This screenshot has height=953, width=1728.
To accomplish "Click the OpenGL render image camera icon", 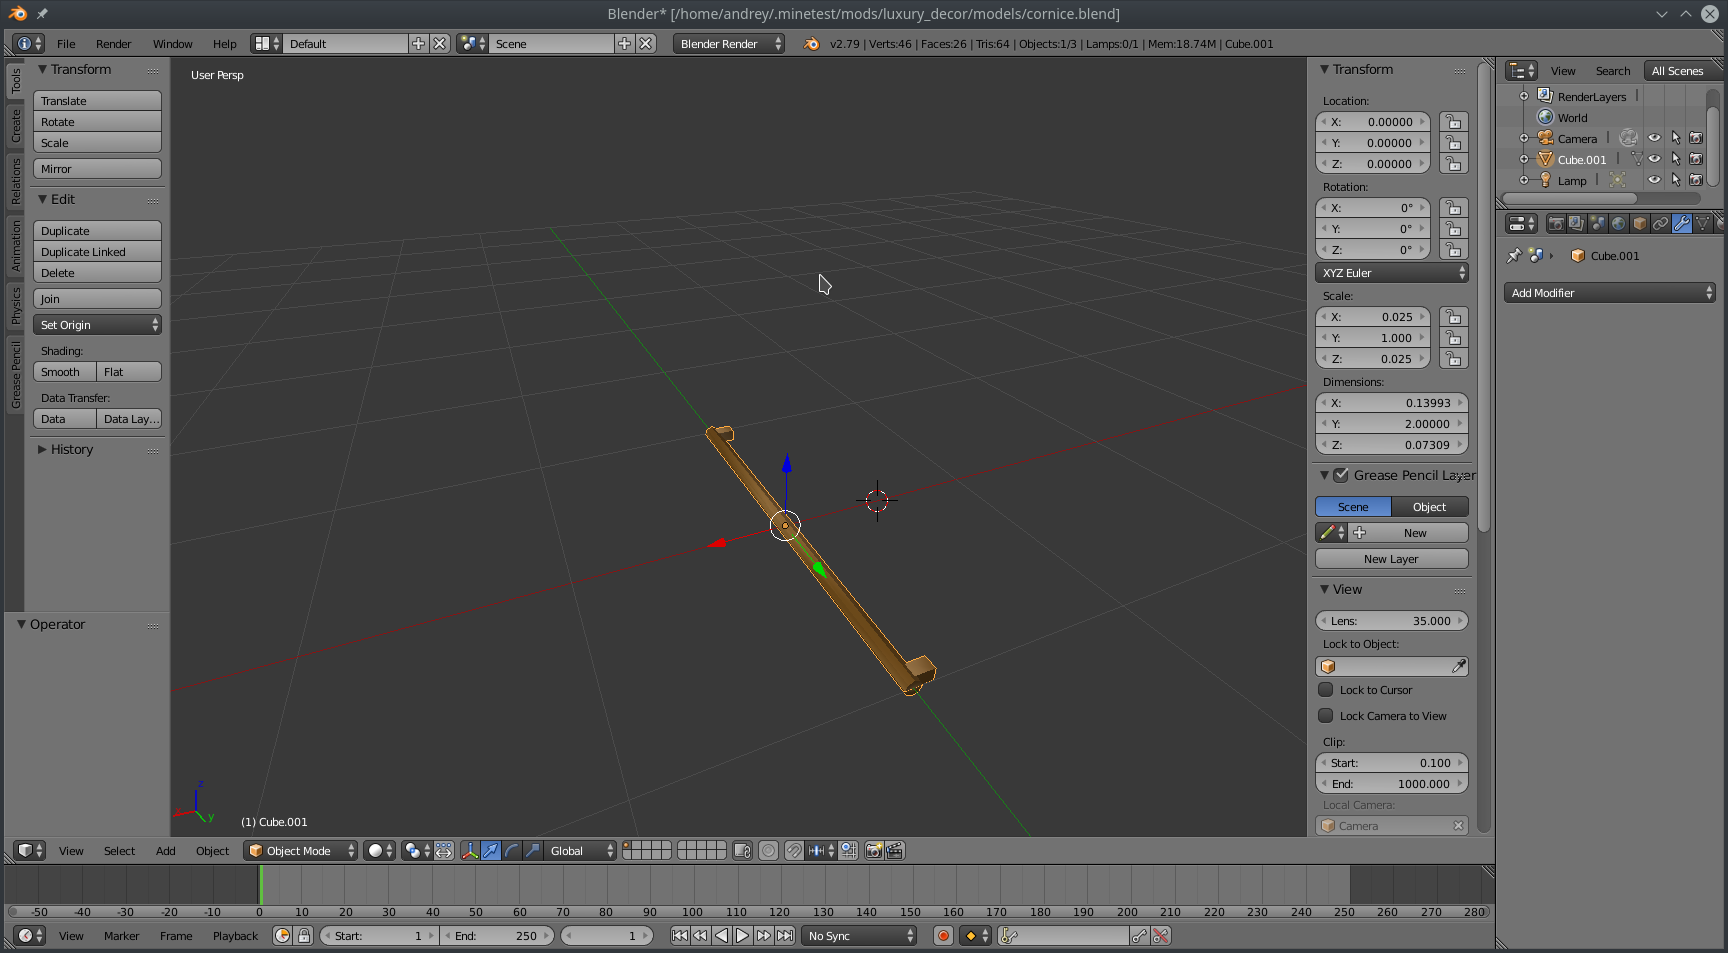I will (874, 851).
